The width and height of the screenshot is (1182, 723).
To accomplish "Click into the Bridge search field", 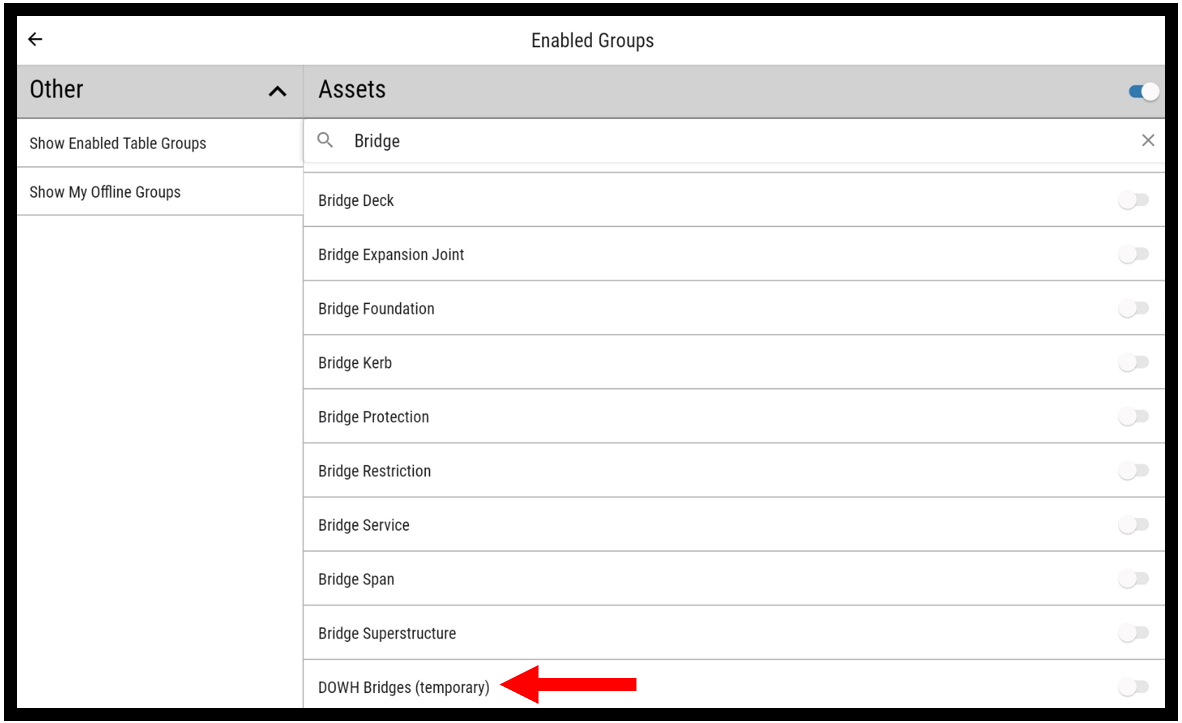I will pyautogui.click(x=700, y=141).
